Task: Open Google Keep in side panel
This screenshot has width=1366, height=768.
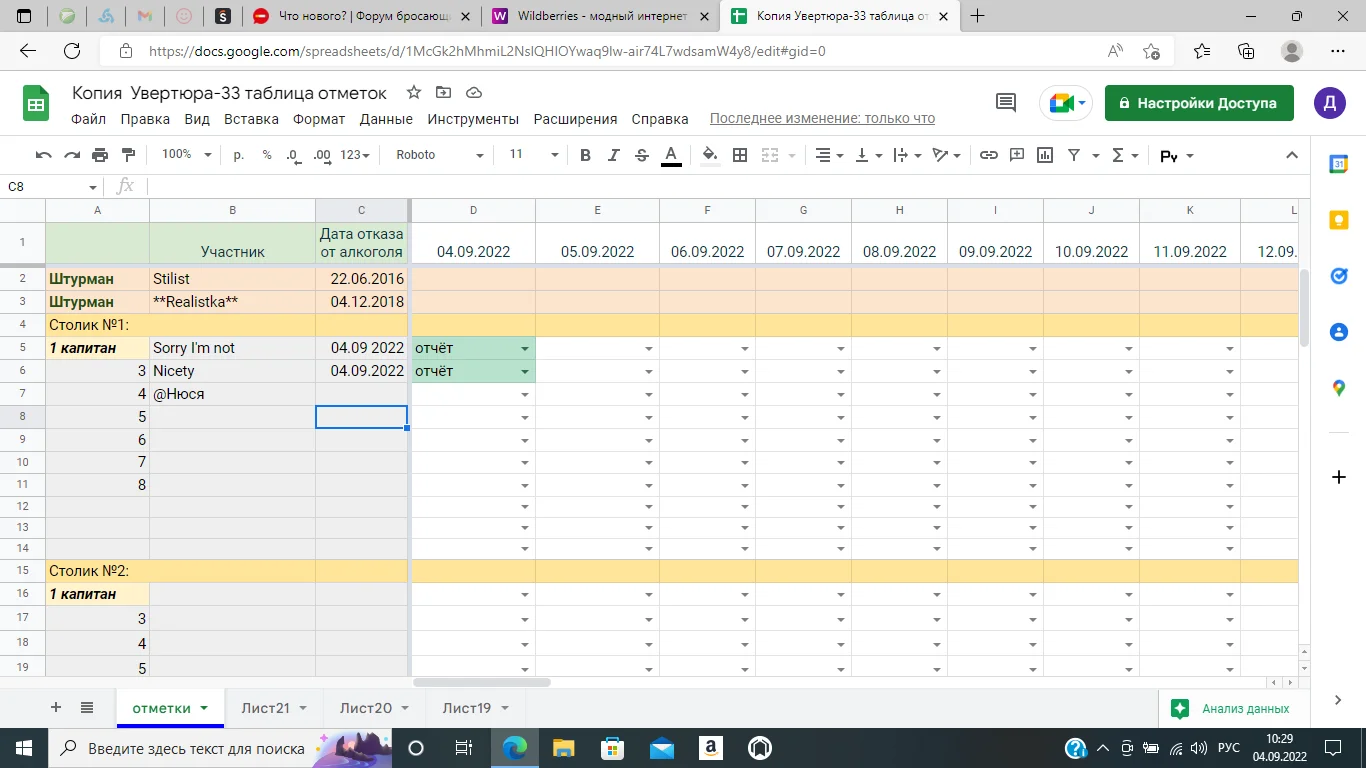Action: click(x=1338, y=220)
